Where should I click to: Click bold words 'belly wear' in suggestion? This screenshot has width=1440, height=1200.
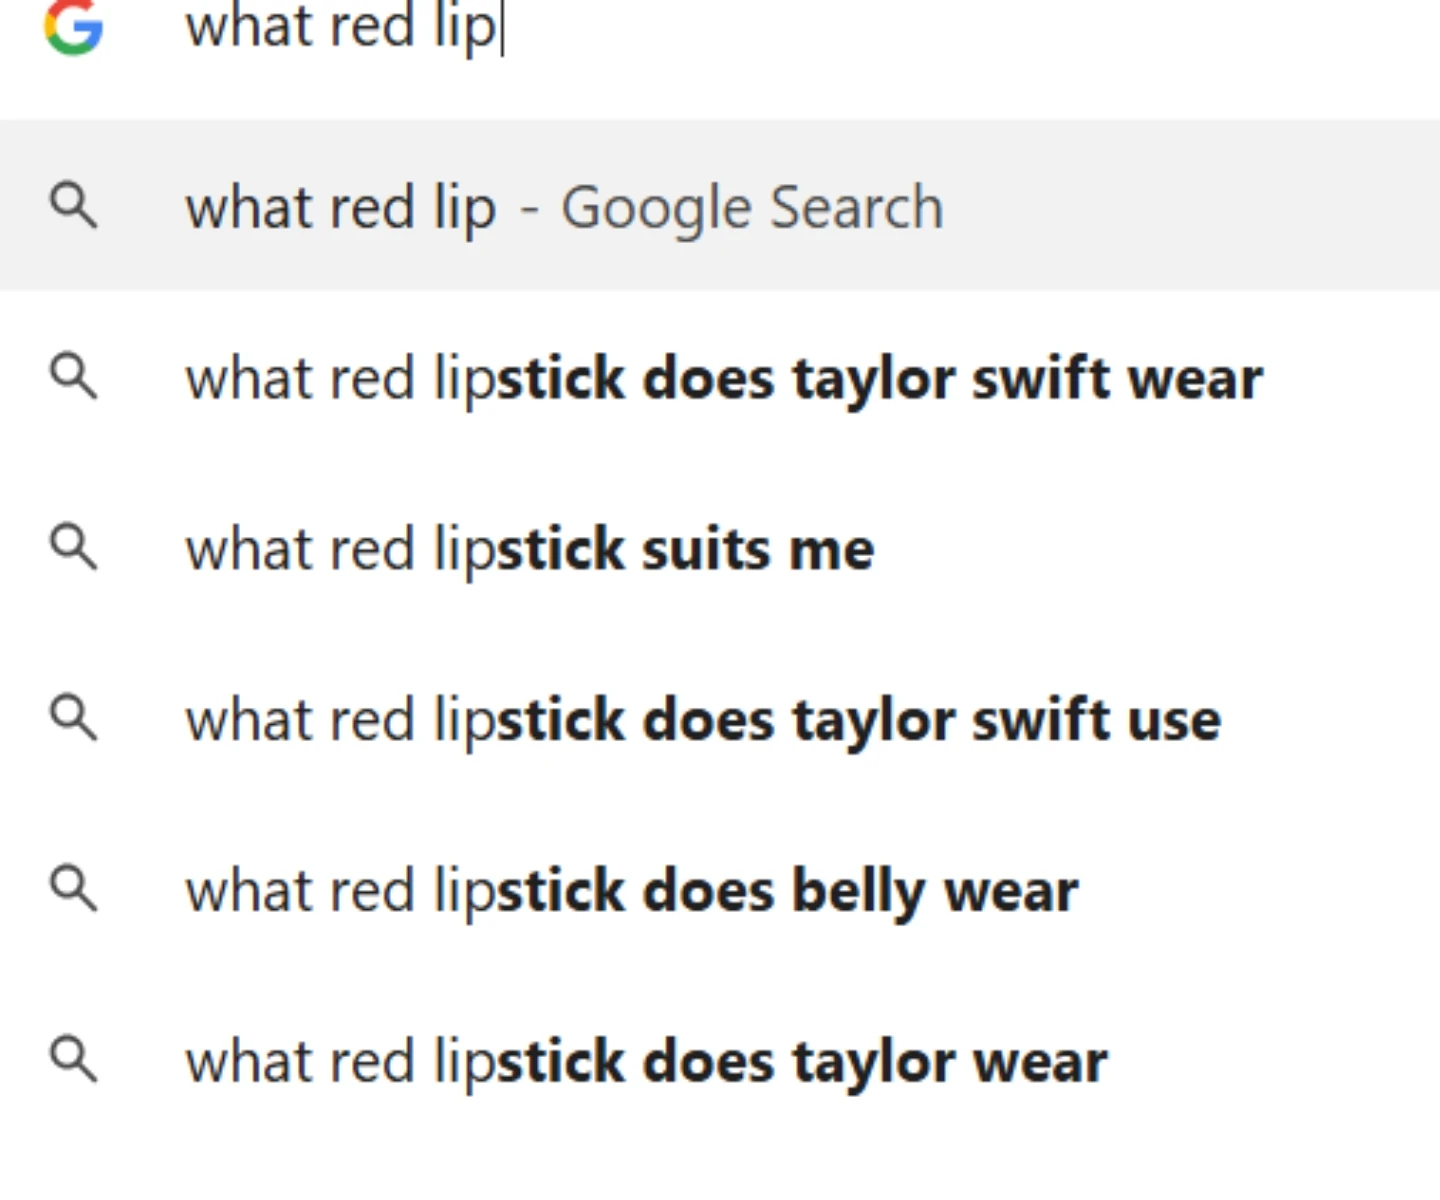pos(935,891)
